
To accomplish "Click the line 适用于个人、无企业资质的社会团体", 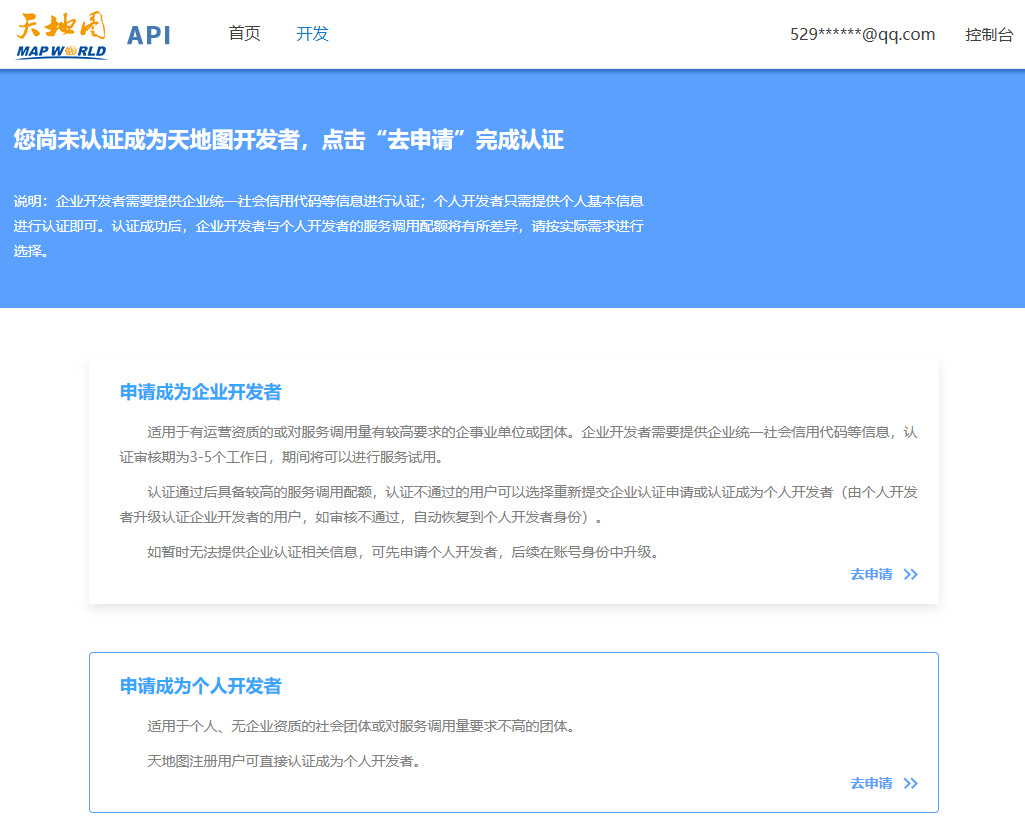I will [363, 726].
